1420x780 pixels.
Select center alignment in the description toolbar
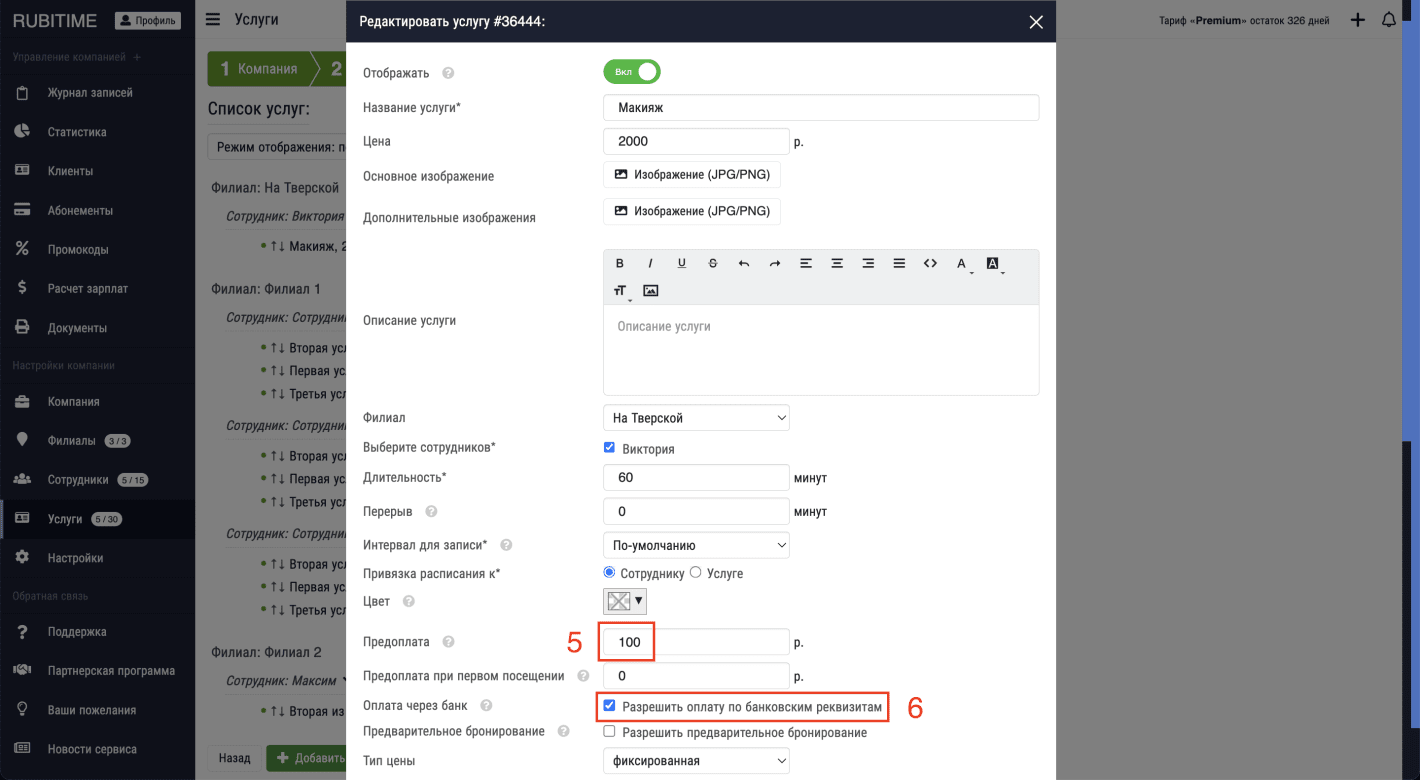(x=837, y=262)
